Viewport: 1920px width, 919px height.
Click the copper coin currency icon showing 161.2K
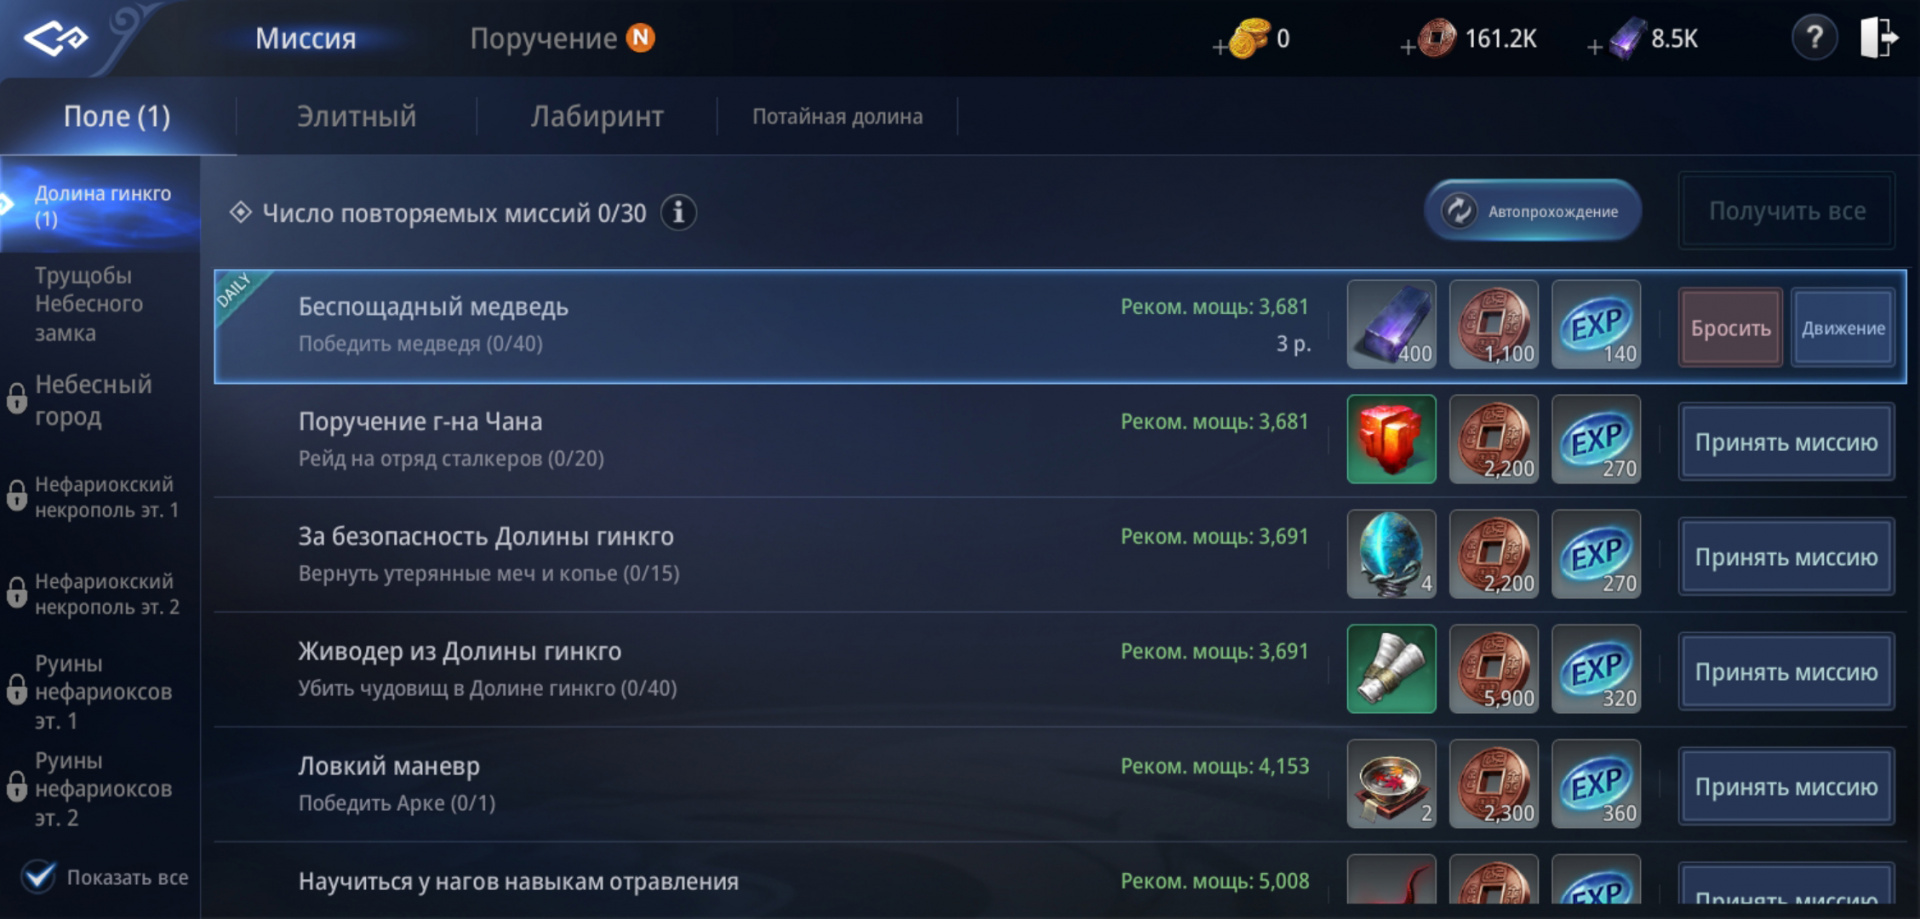coord(1437,39)
